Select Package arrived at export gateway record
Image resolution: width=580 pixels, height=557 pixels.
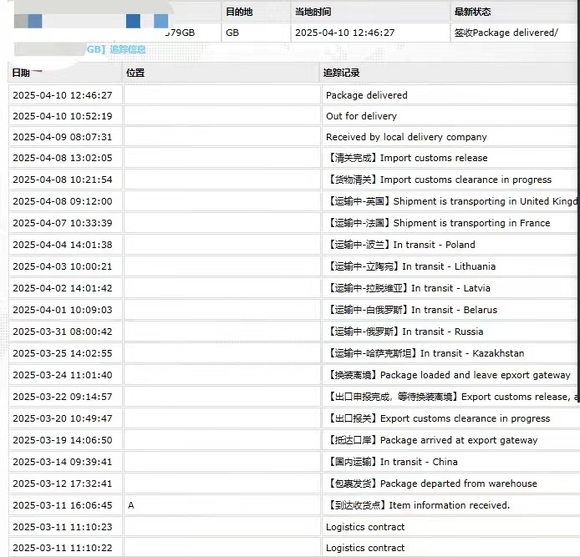[x=432, y=440]
